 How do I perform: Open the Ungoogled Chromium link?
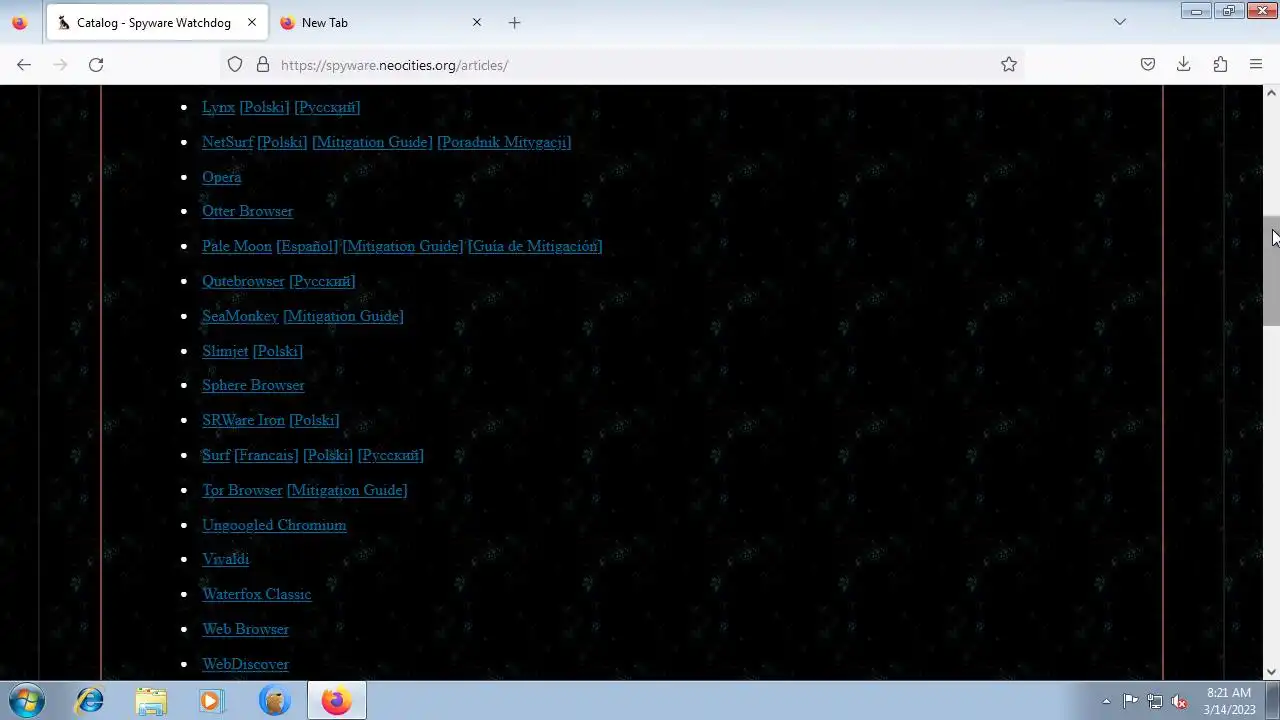click(x=274, y=525)
